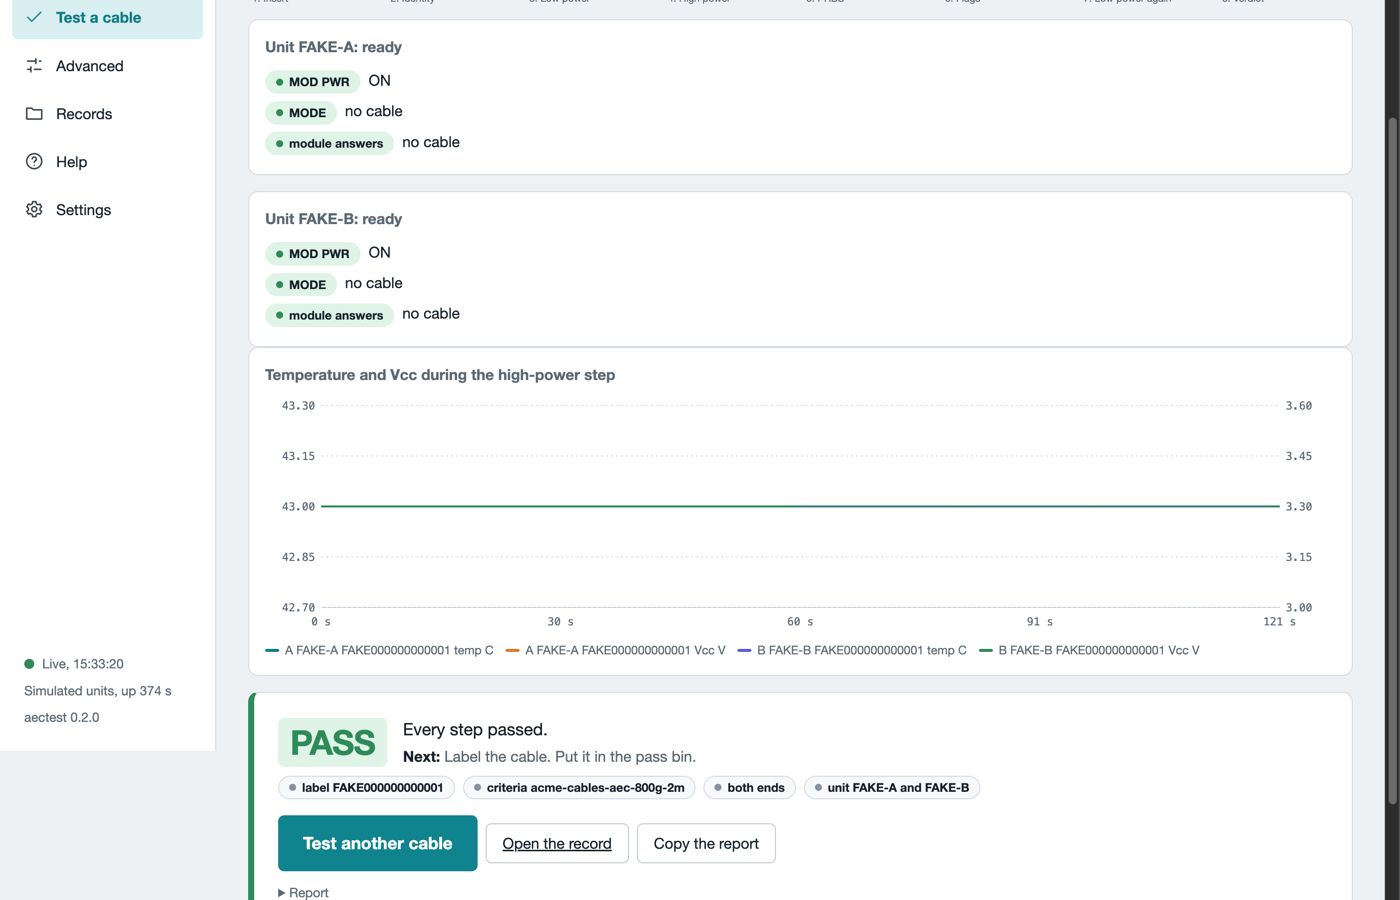Click the question mark Help icon
The height and width of the screenshot is (900, 1400).
pyautogui.click(x=34, y=161)
